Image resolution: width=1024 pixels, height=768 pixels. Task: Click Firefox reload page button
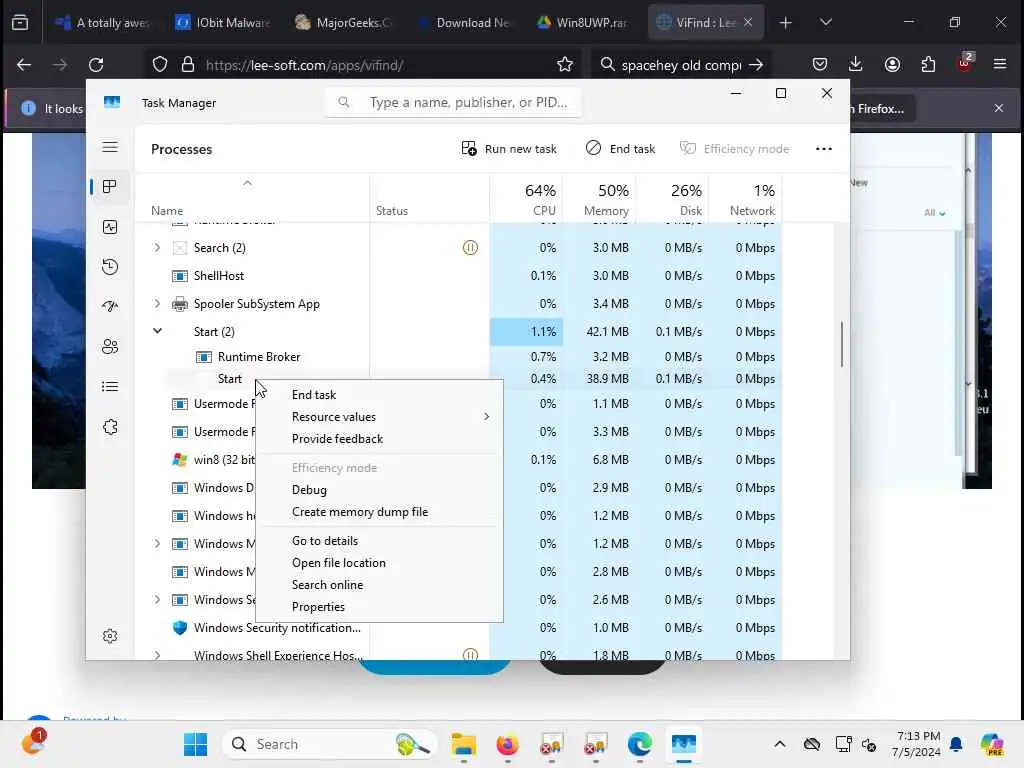pos(96,65)
